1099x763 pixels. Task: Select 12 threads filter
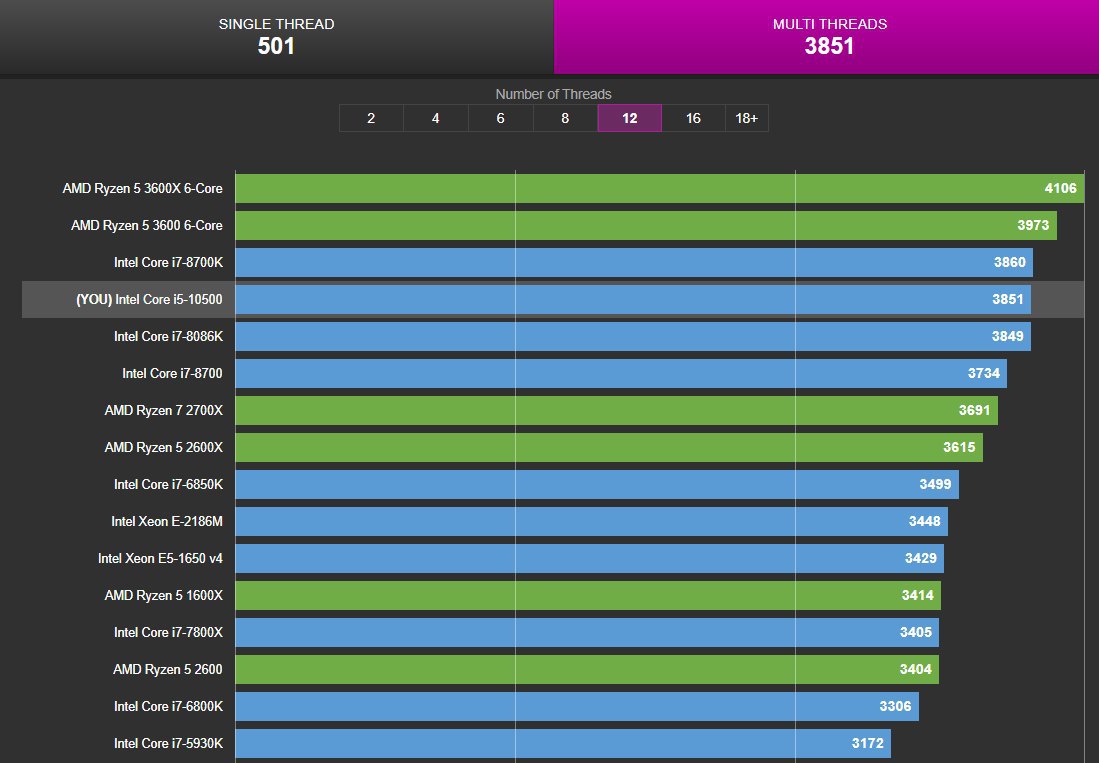click(x=629, y=118)
